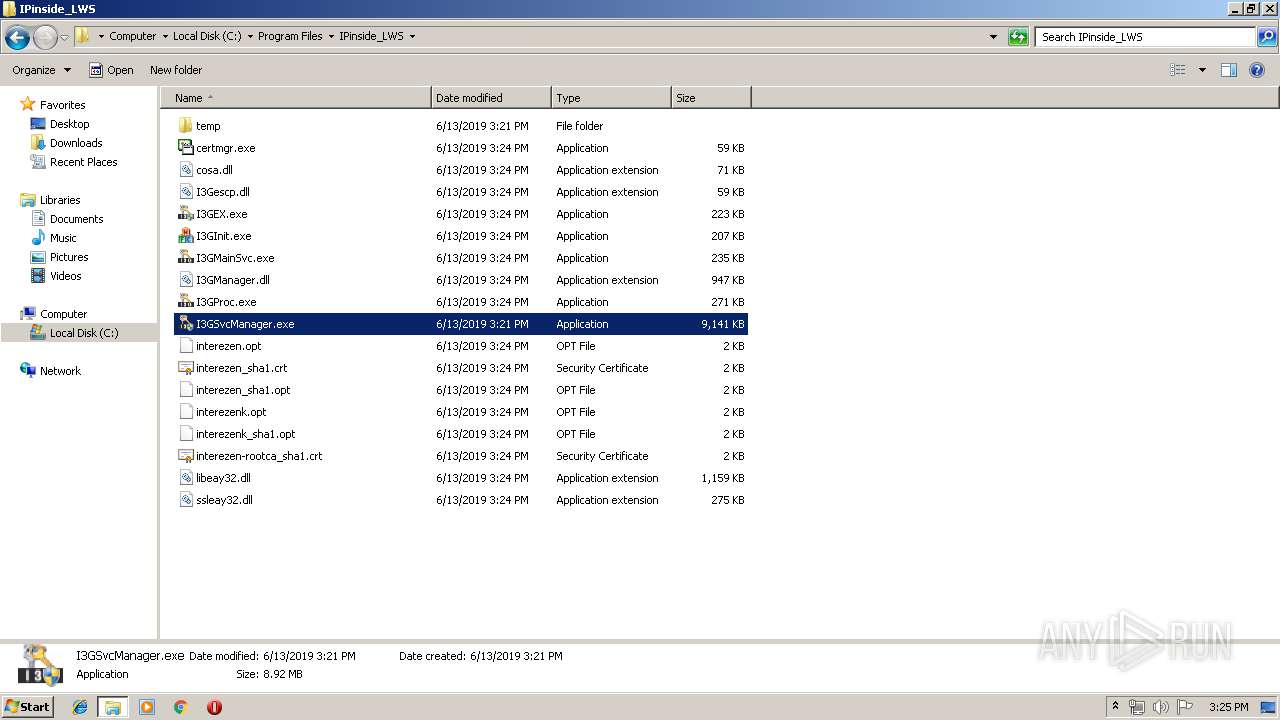Click the Open toolbar button
This screenshot has width=1280, height=720.
pyautogui.click(x=111, y=70)
